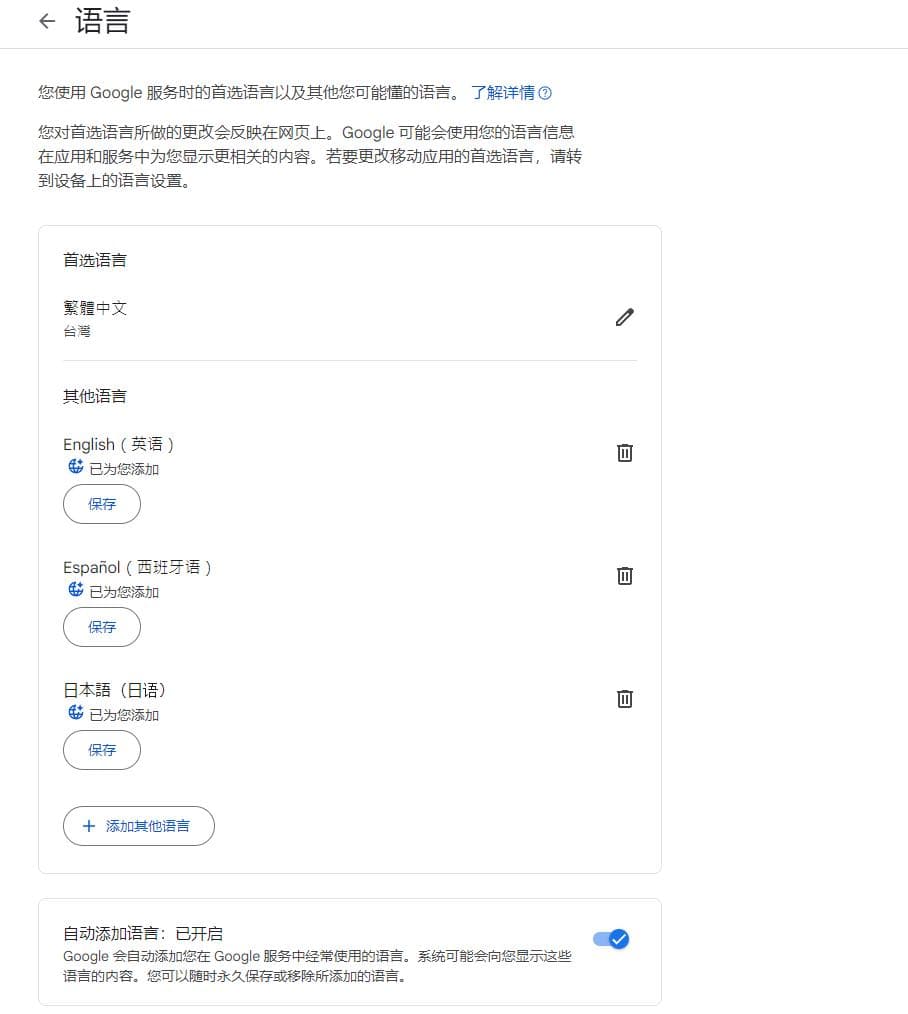This screenshot has height=1014, width=908.
Task: Click the help circle icon beside 了解详情
Action: coord(545,93)
